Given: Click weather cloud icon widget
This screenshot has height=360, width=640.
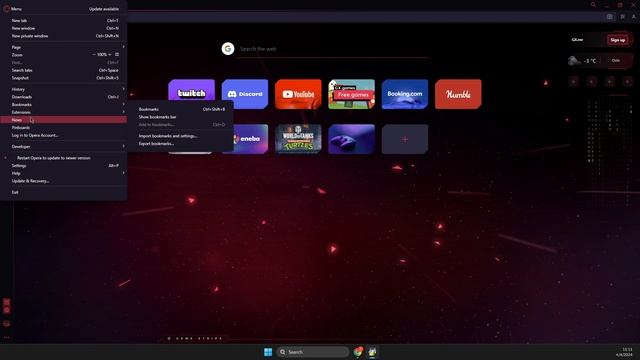Looking at the screenshot, I should point(574,61).
